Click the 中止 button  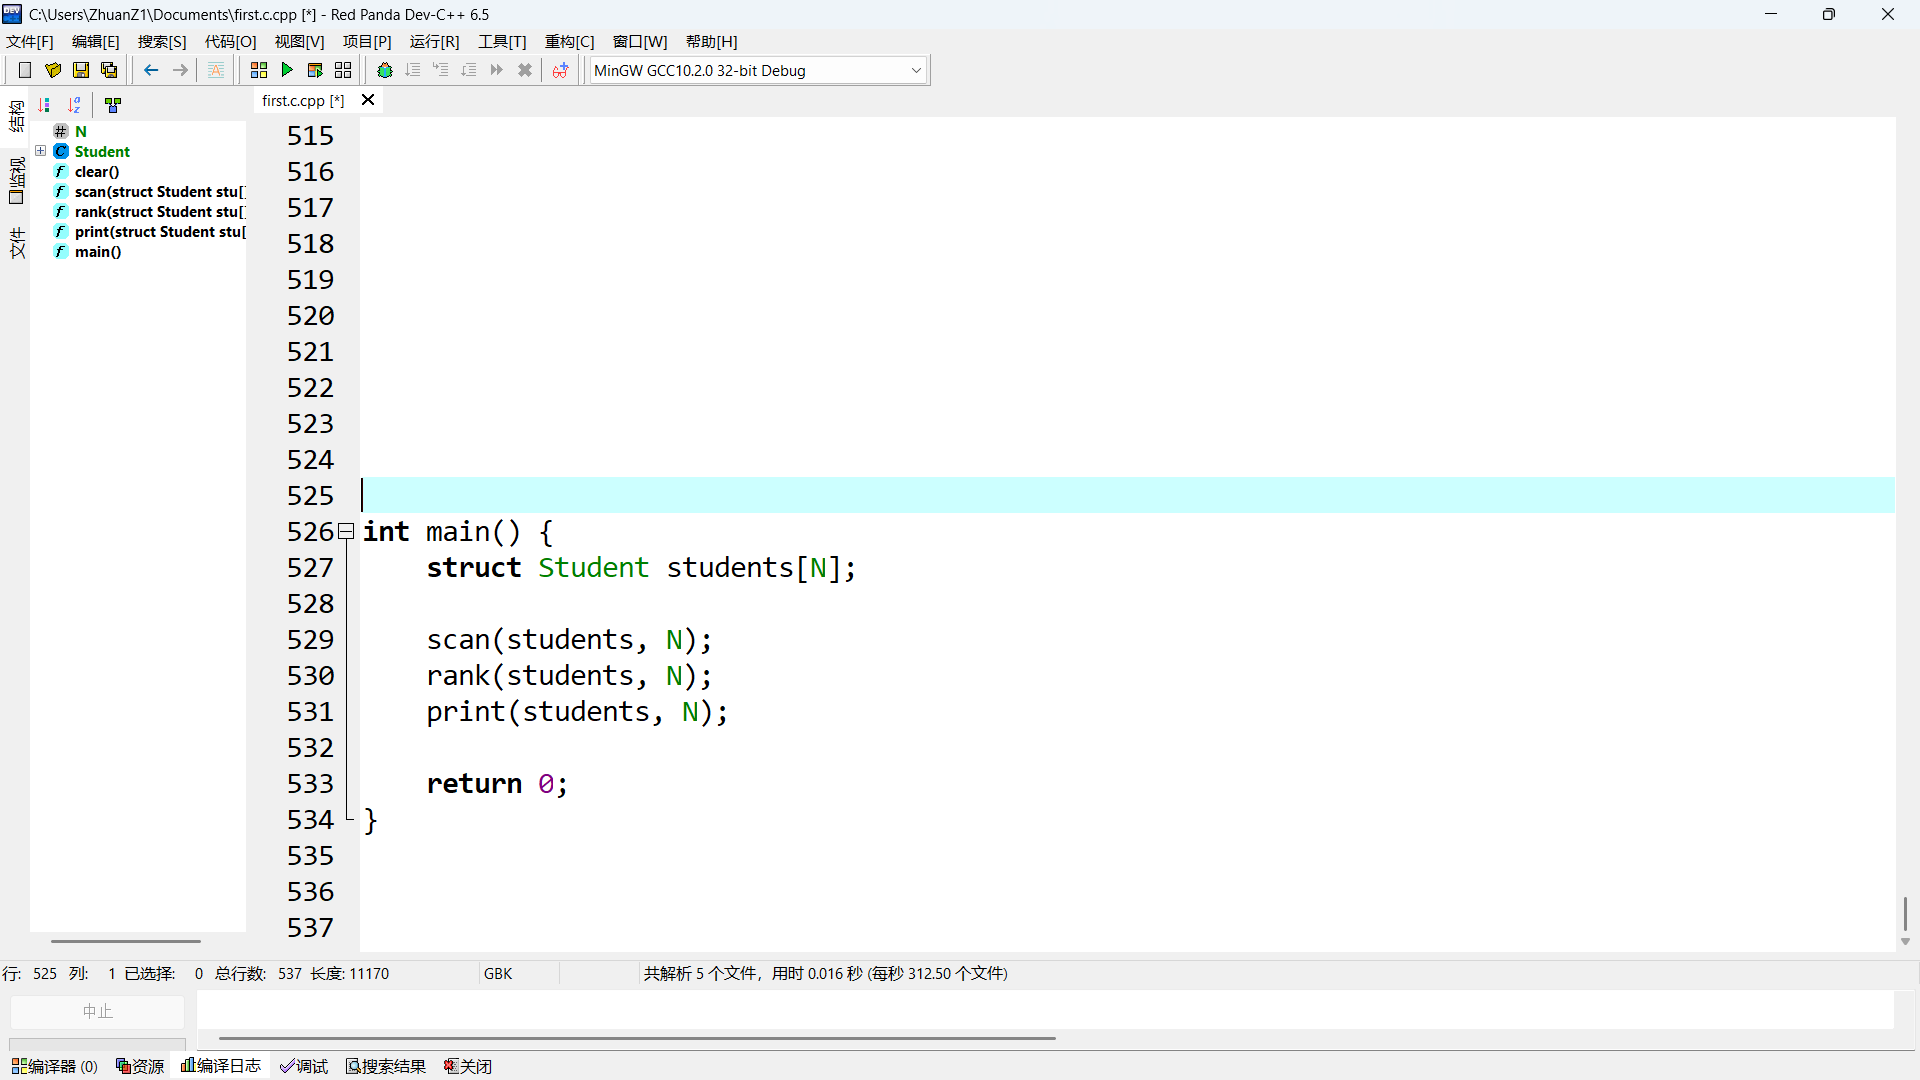97,1011
